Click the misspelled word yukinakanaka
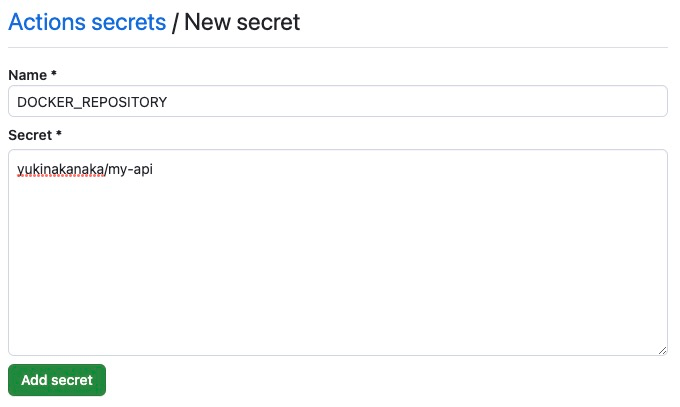Viewport: 680px width, 407px height. tap(60, 170)
